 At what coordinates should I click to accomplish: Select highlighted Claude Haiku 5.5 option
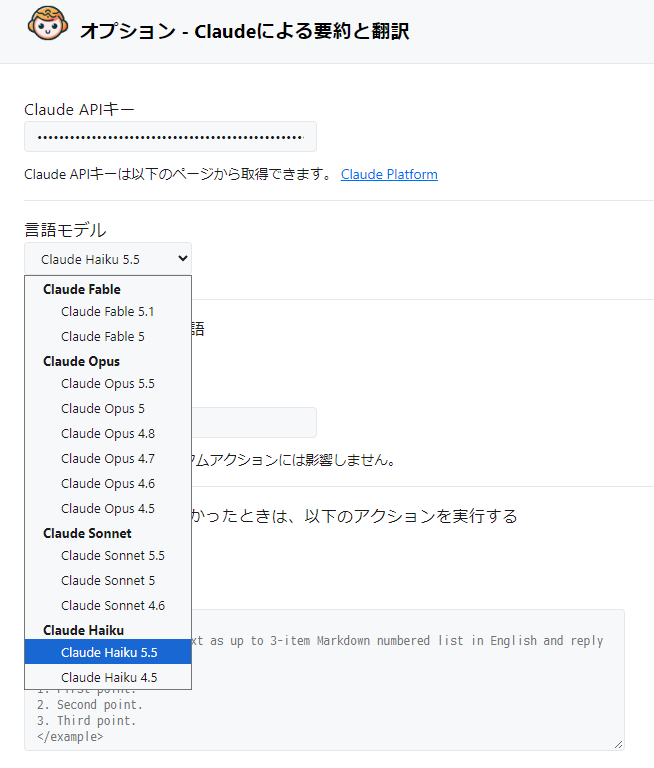pyautogui.click(x=108, y=652)
